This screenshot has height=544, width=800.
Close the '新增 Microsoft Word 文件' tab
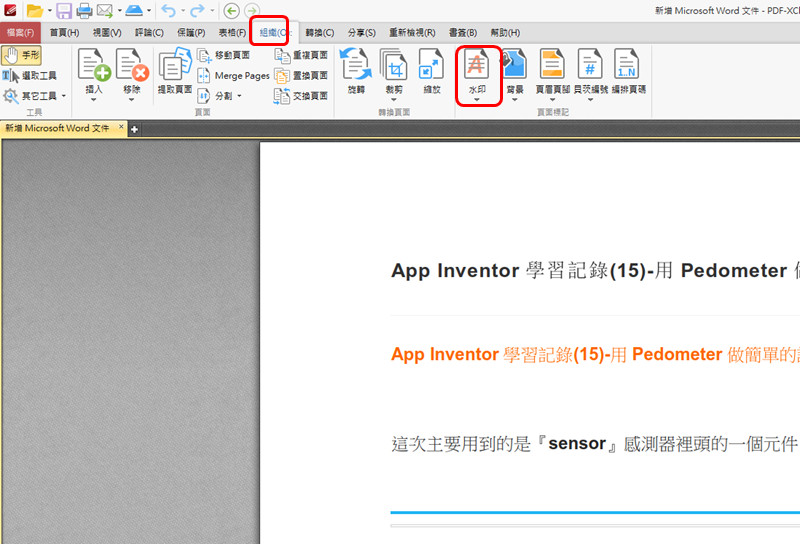point(121,127)
